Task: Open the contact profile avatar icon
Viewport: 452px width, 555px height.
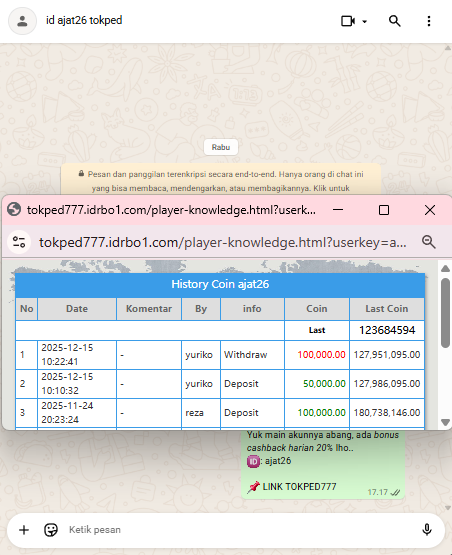Action: (x=22, y=21)
